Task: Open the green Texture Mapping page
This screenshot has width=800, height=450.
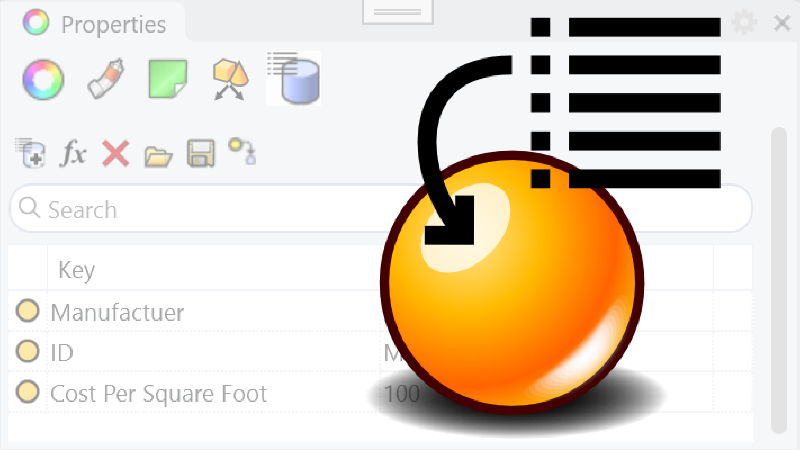Action: [x=167, y=79]
